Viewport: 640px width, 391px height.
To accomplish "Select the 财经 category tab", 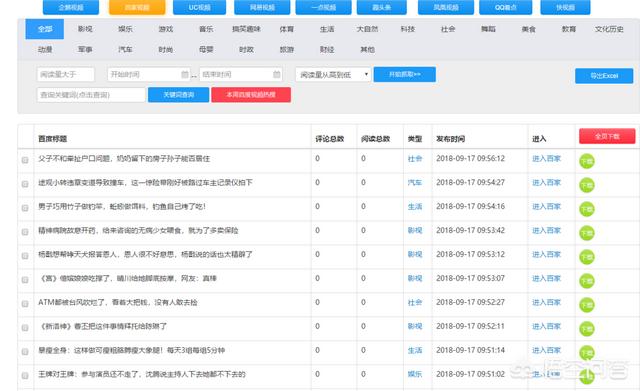I will [x=327, y=49].
